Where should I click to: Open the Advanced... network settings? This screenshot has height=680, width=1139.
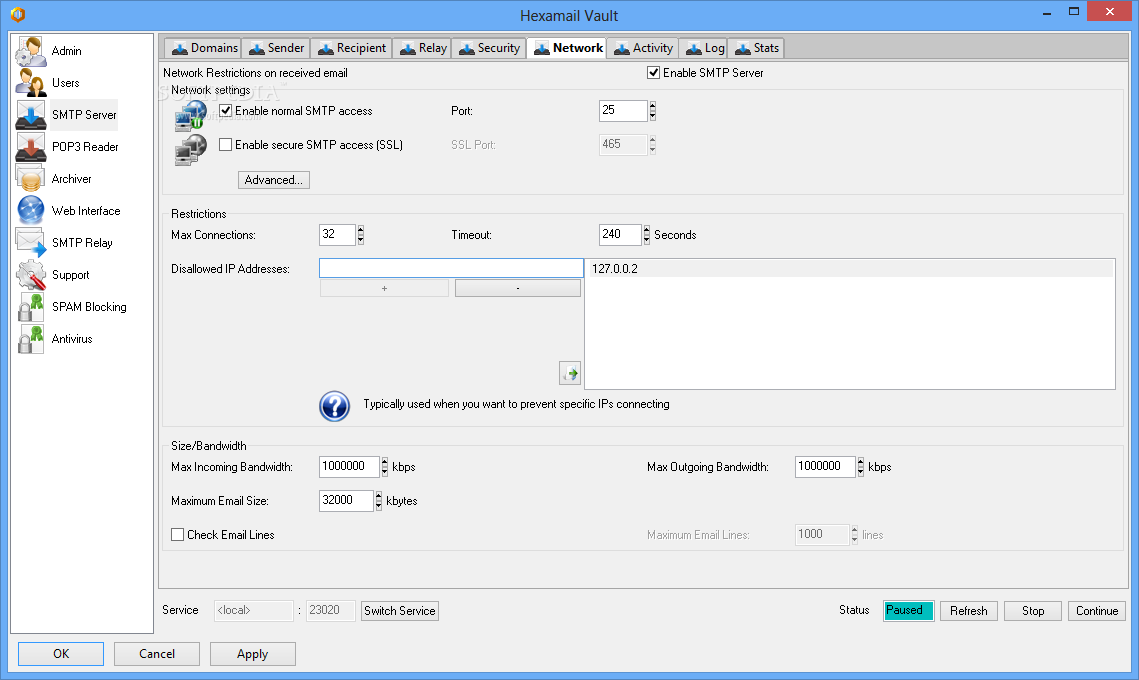point(274,180)
